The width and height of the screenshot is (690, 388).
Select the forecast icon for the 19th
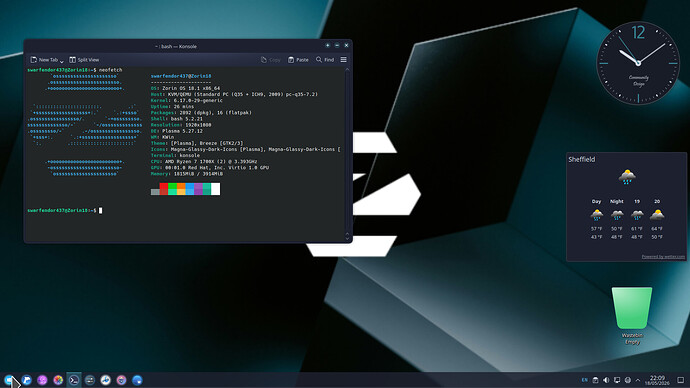tap(637, 215)
